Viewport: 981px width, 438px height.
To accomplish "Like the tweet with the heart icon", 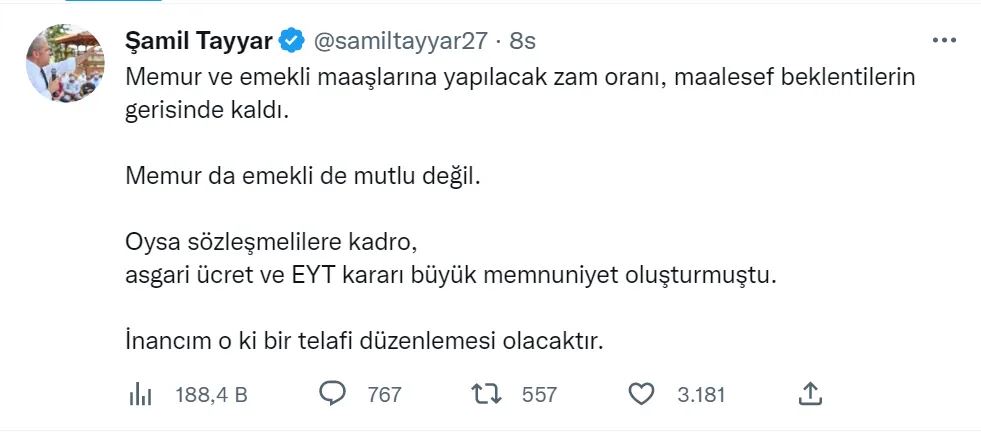I will click(641, 394).
